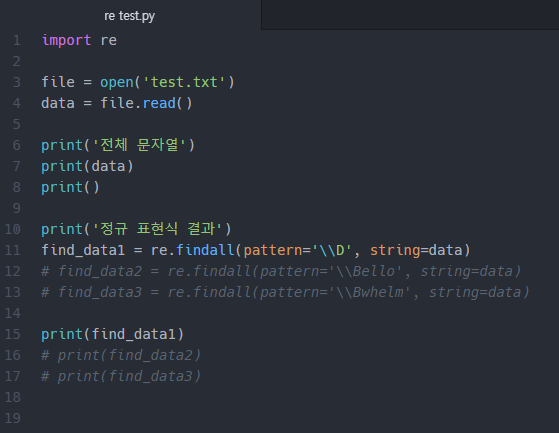Viewport: 559px width, 433px height.
Task: Click line number 2 in the gutter
Action: pos(16,61)
